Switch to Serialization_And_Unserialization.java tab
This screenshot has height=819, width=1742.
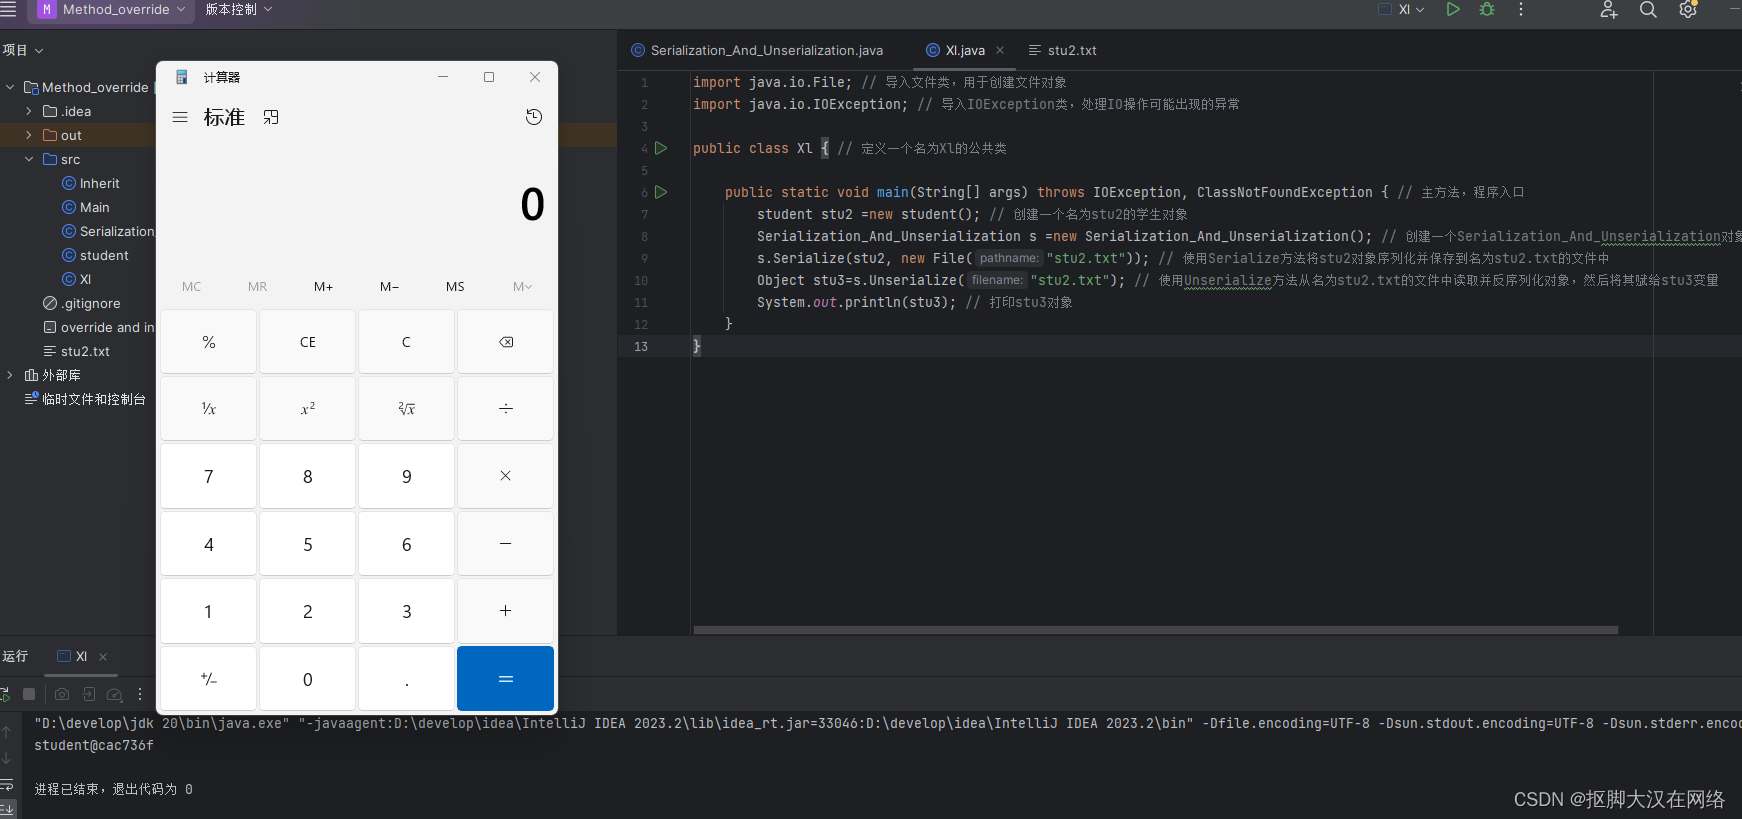coord(757,50)
